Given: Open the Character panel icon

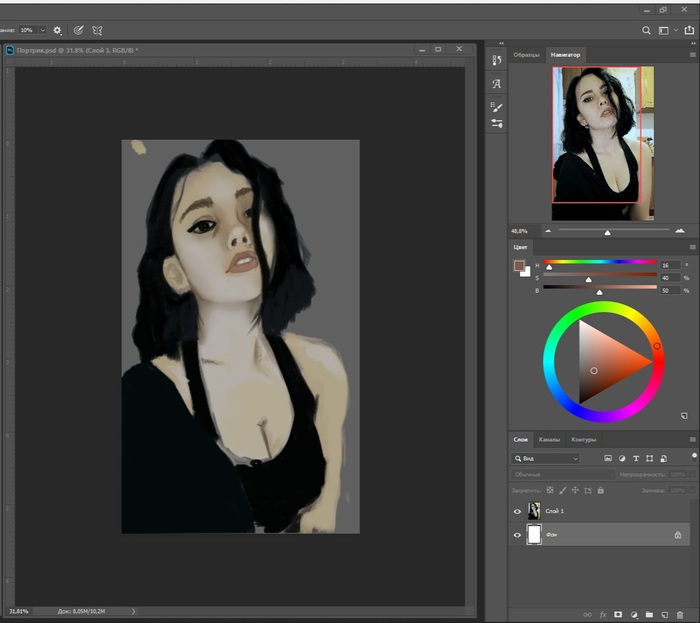Looking at the screenshot, I should (497, 84).
